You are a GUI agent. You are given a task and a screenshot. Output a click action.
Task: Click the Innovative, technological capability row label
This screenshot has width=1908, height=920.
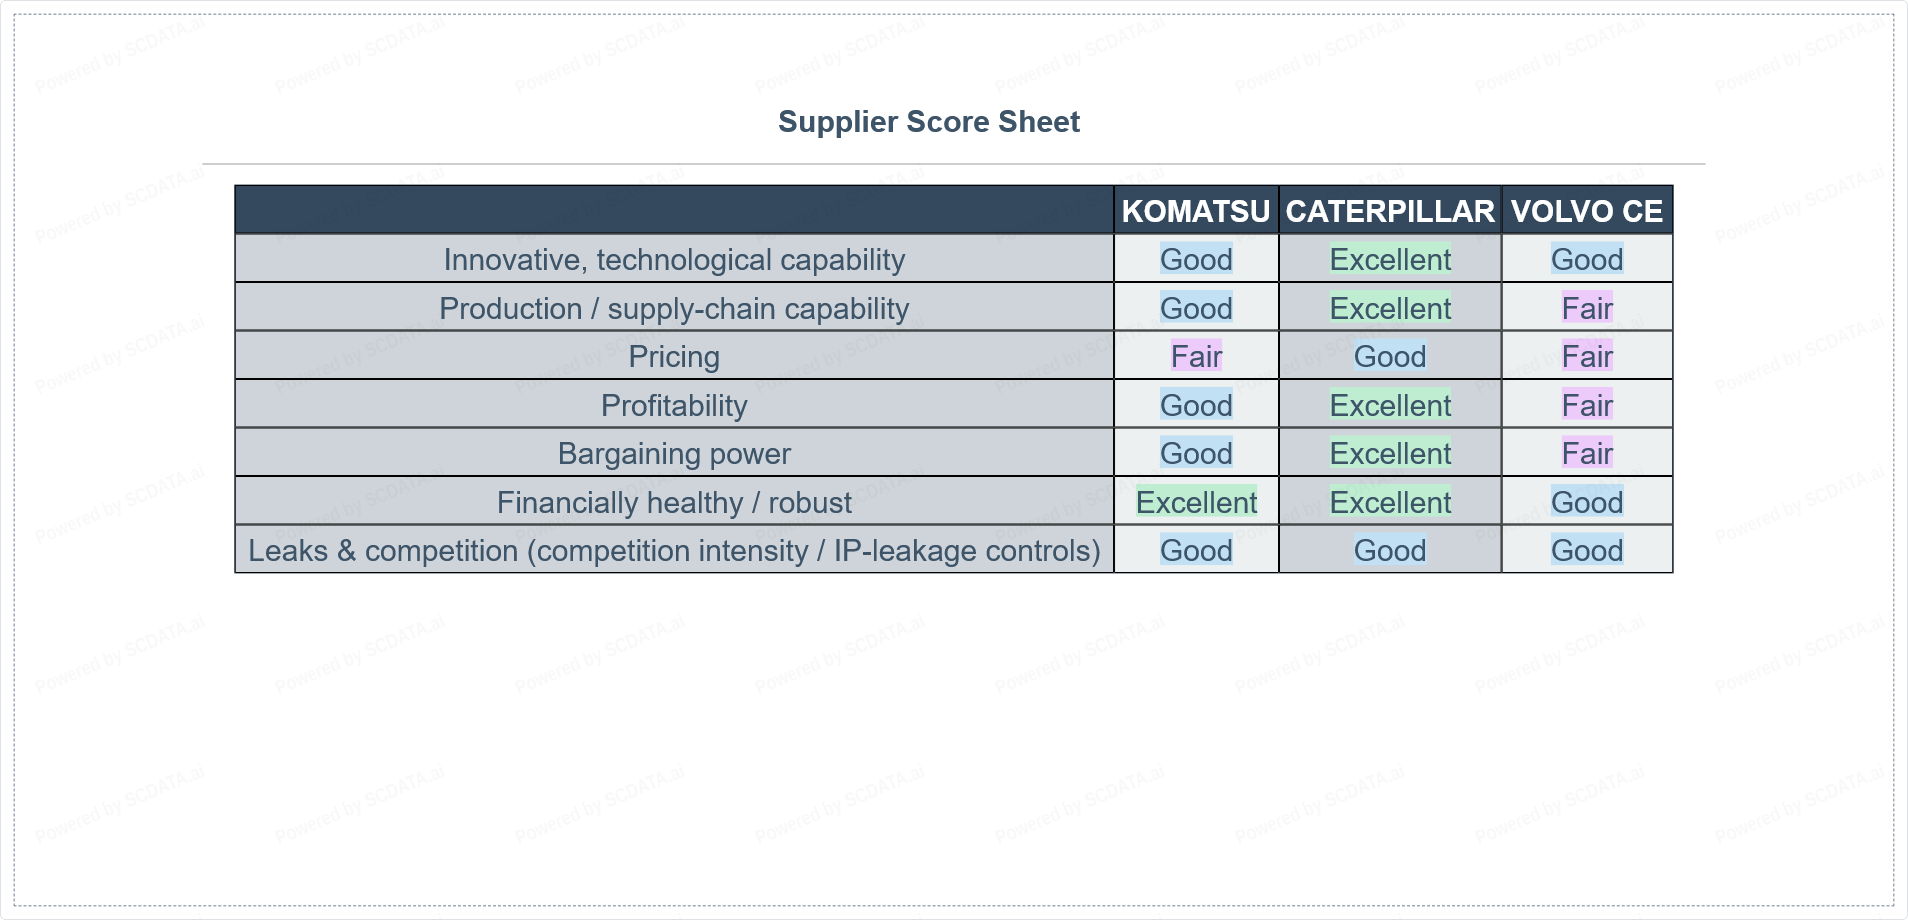click(674, 260)
